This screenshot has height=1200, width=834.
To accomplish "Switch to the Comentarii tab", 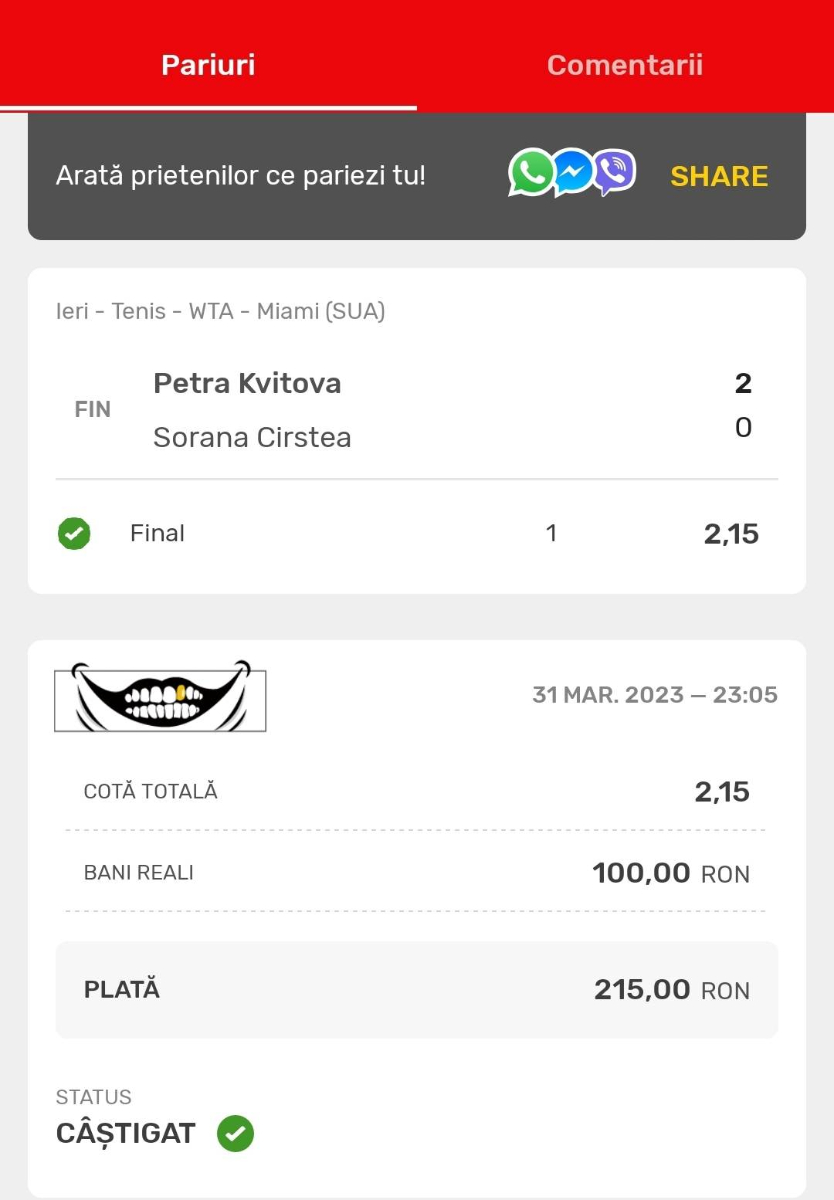I will (x=625, y=65).
